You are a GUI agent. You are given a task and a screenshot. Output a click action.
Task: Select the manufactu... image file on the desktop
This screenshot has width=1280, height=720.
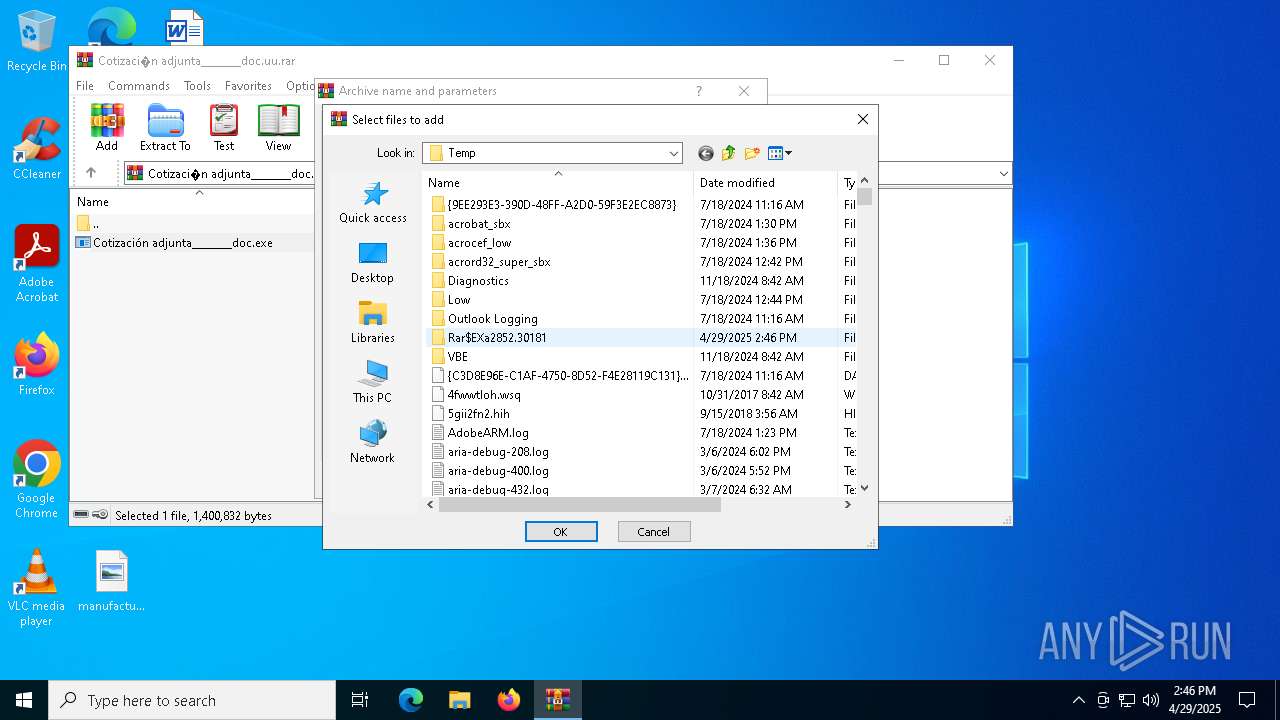click(x=112, y=581)
